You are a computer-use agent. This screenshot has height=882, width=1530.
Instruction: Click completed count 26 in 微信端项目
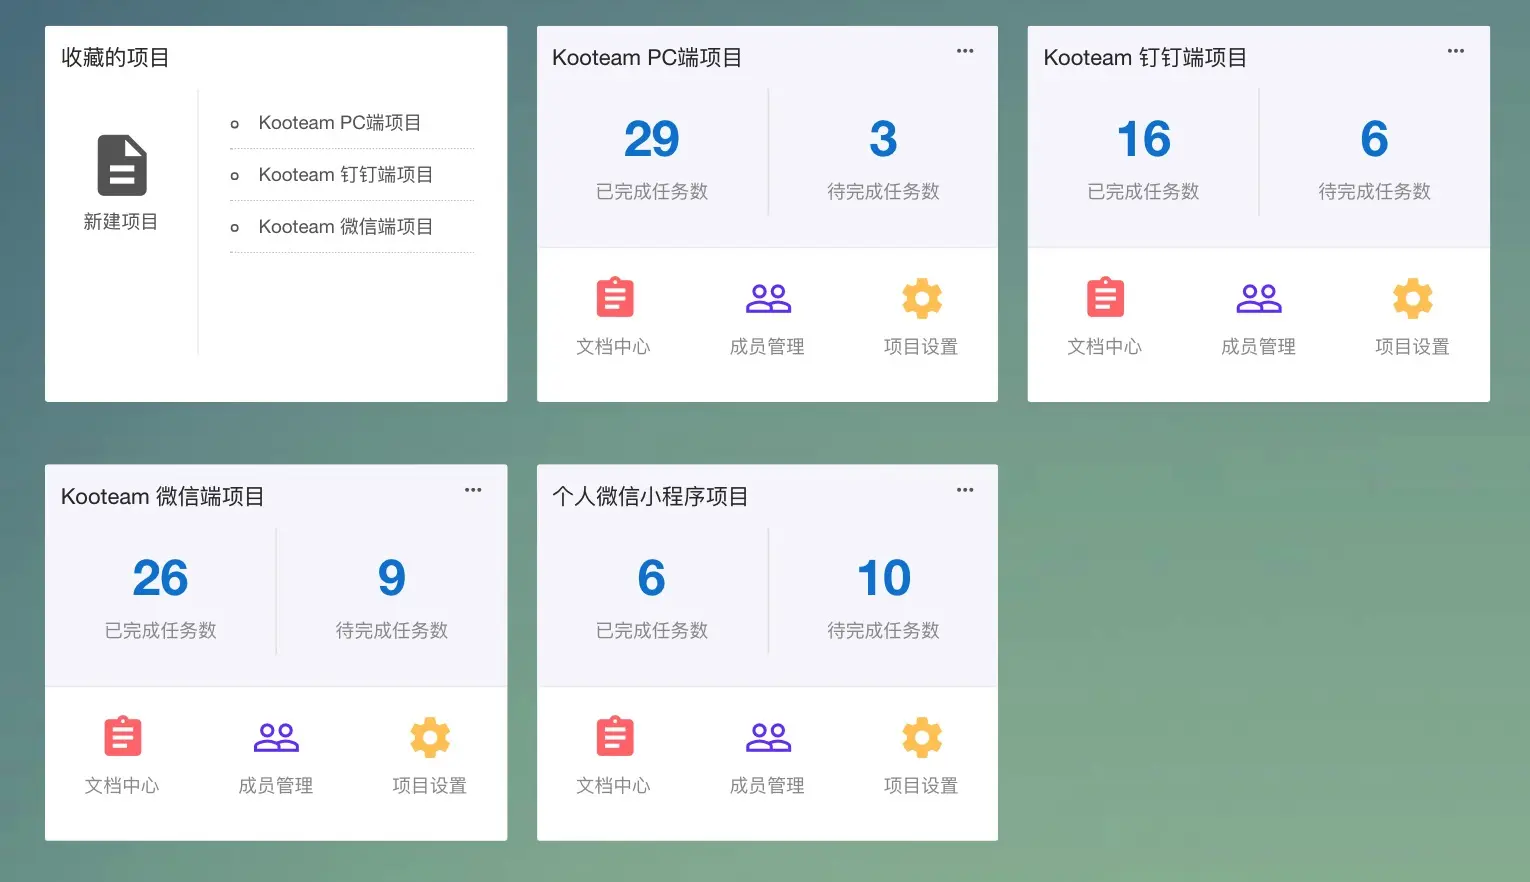[161, 578]
